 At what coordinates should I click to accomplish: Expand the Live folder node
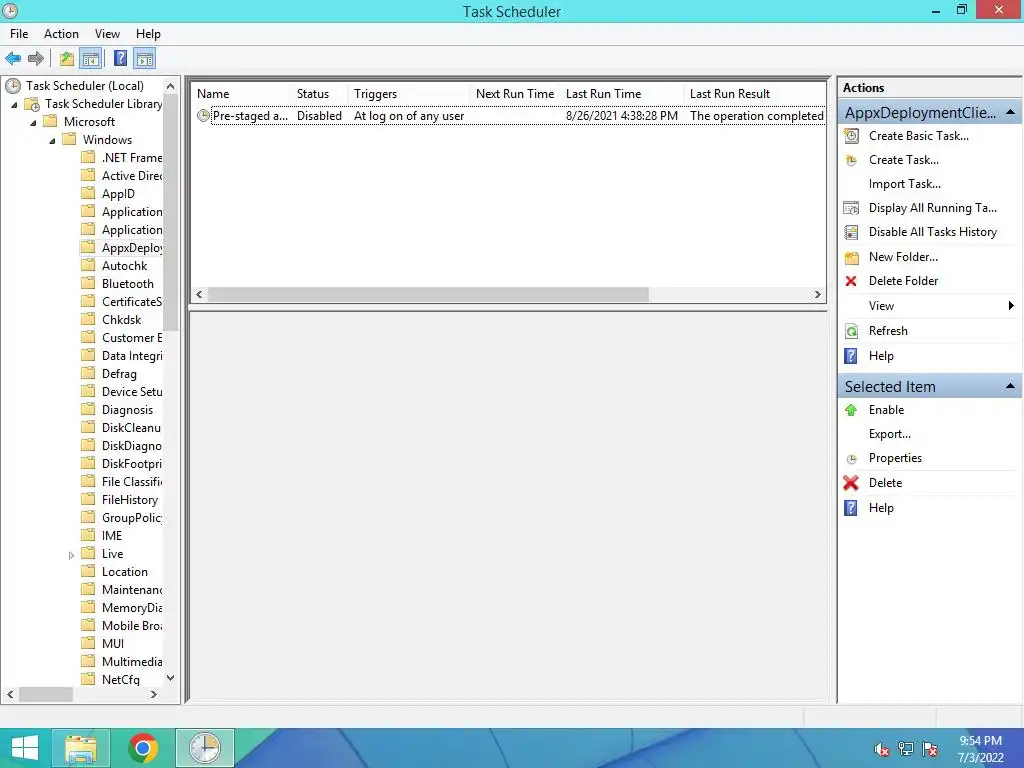point(71,555)
